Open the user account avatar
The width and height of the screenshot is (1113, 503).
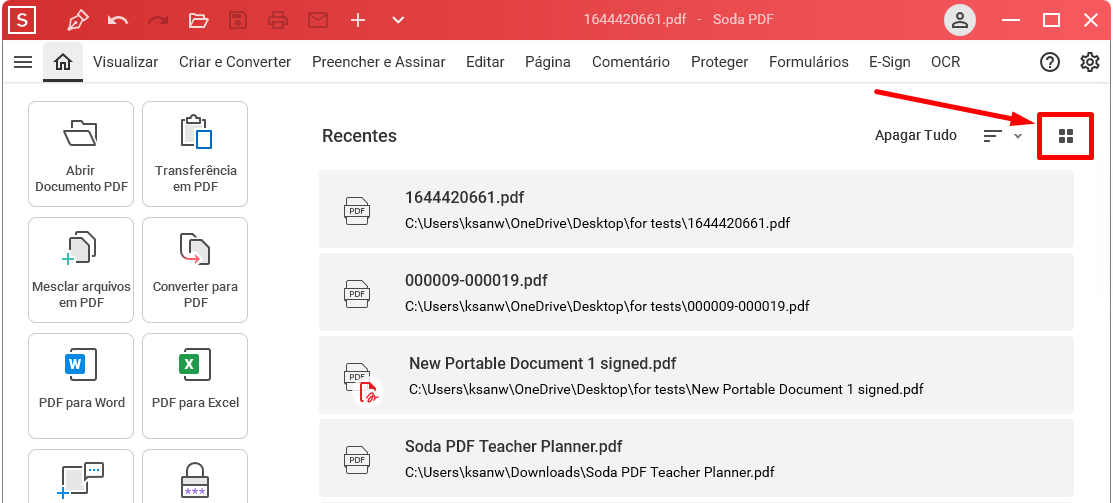(x=960, y=20)
